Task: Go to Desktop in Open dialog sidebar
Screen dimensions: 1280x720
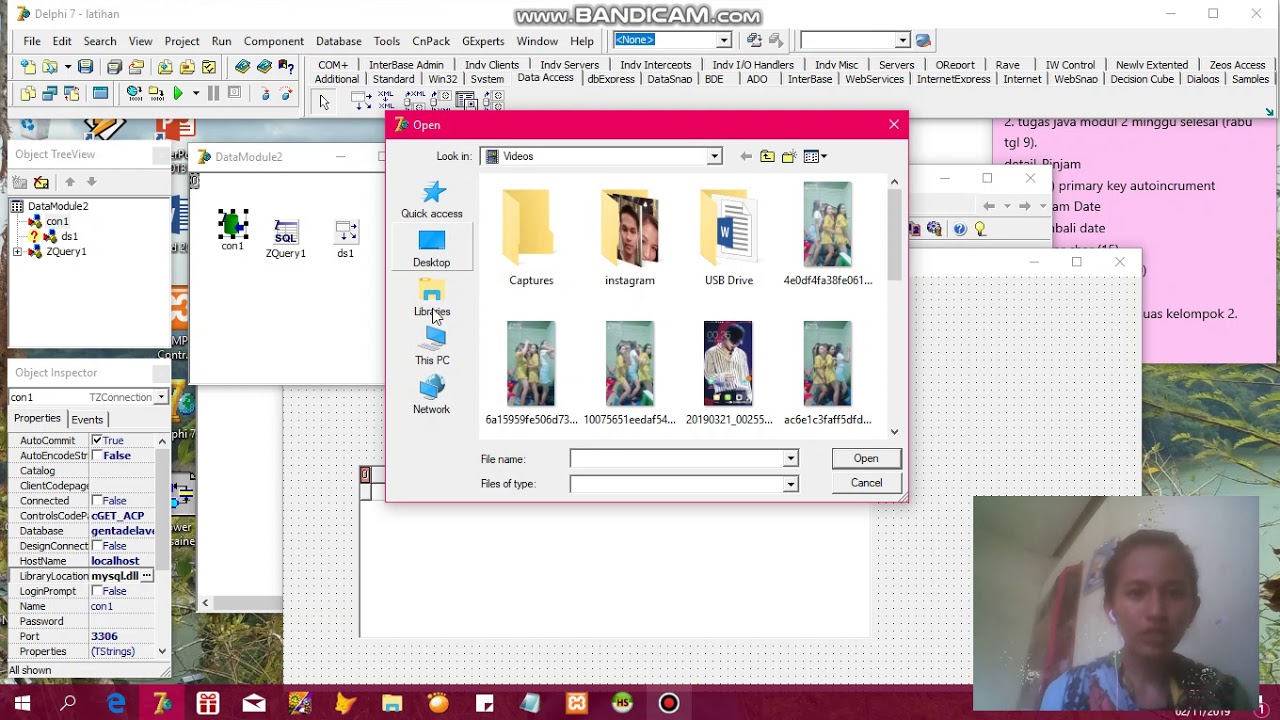Action: pyautogui.click(x=432, y=249)
